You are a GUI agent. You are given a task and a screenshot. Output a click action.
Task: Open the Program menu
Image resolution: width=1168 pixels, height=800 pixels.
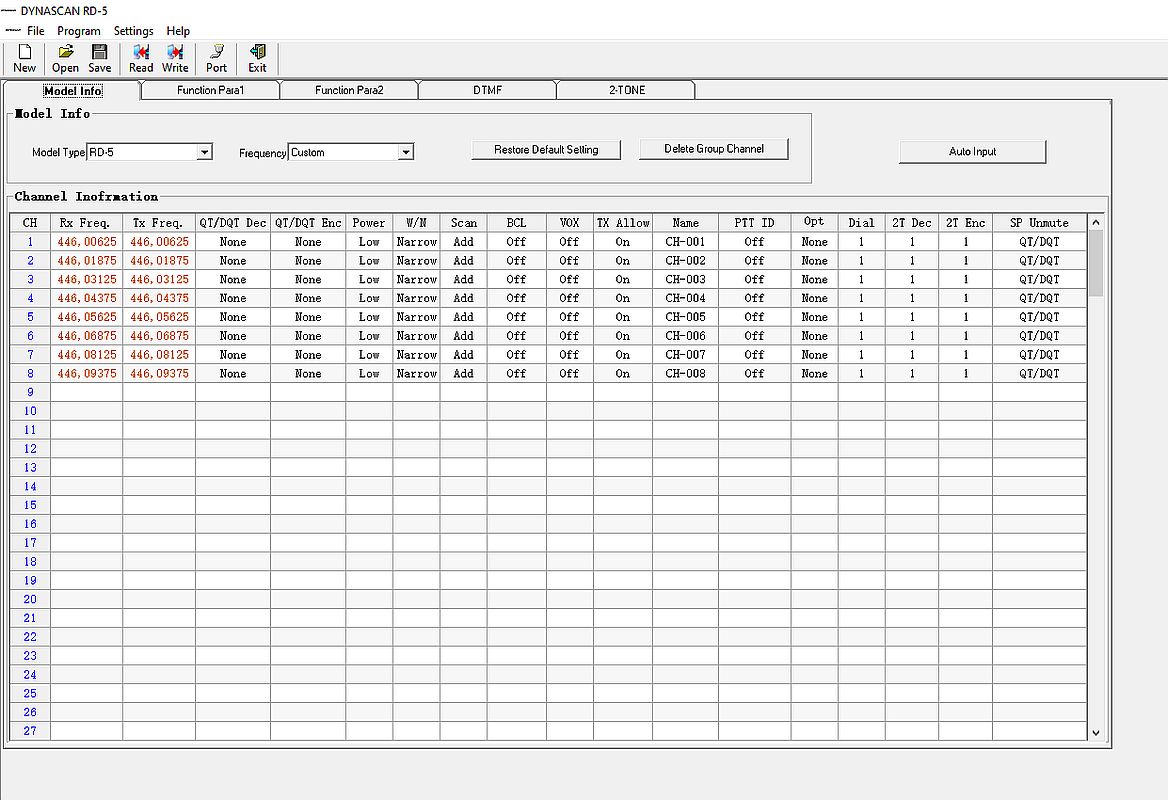(x=79, y=31)
